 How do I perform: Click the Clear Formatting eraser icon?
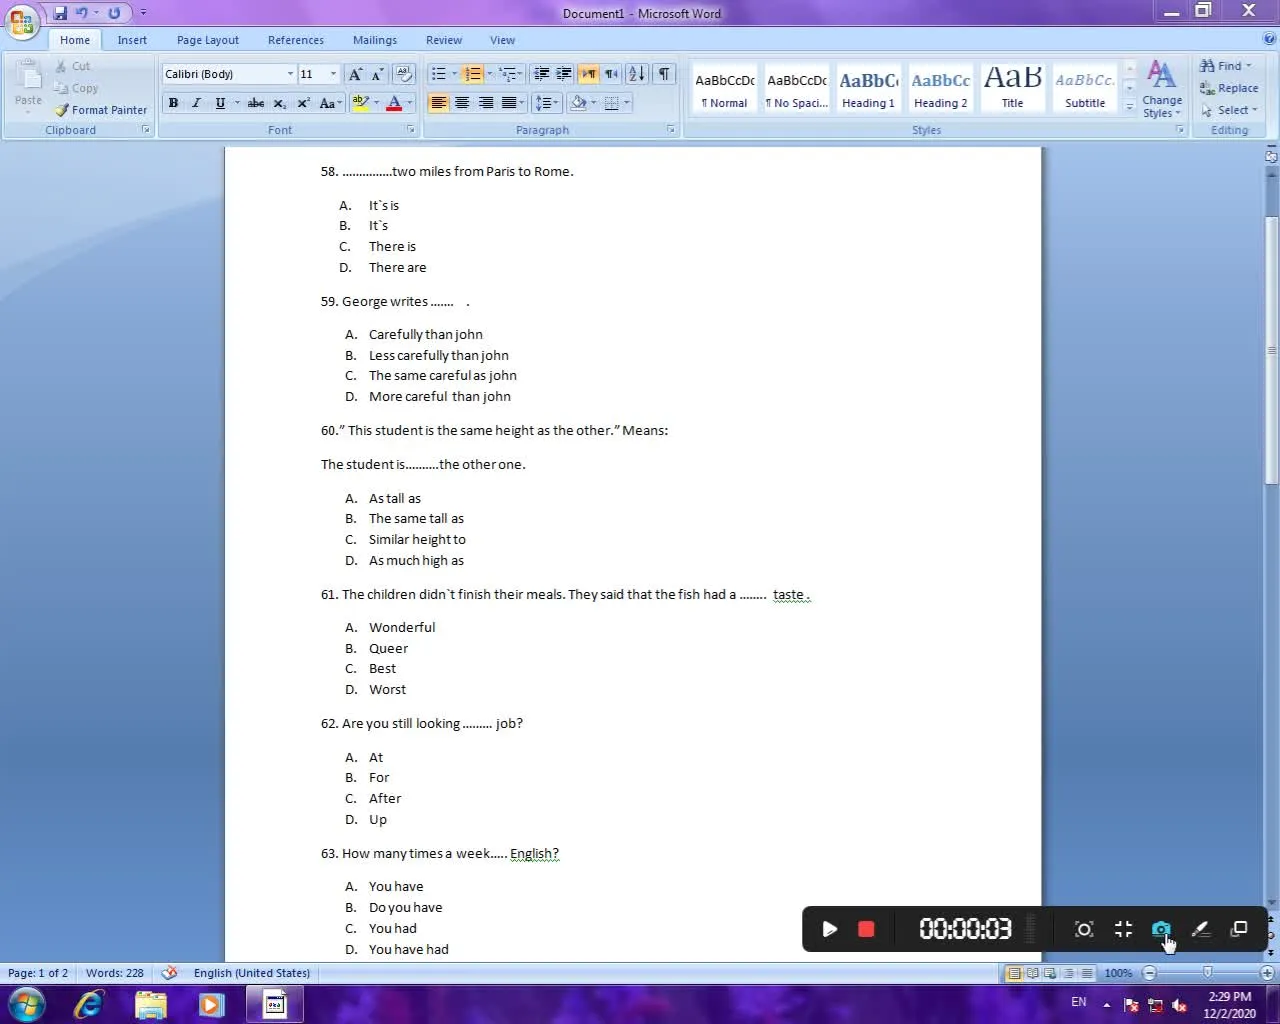(x=404, y=74)
